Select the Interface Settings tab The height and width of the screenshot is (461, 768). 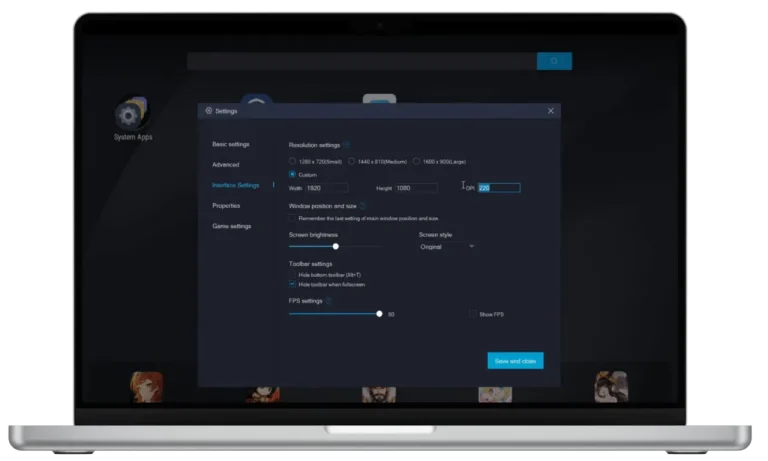pyautogui.click(x=236, y=185)
